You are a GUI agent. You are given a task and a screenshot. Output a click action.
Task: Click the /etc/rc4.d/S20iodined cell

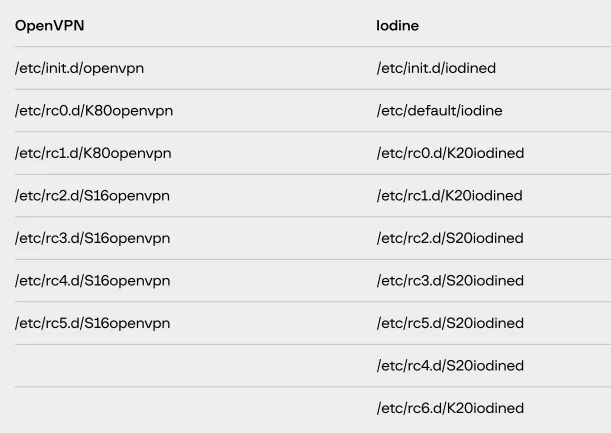(450, 366)
